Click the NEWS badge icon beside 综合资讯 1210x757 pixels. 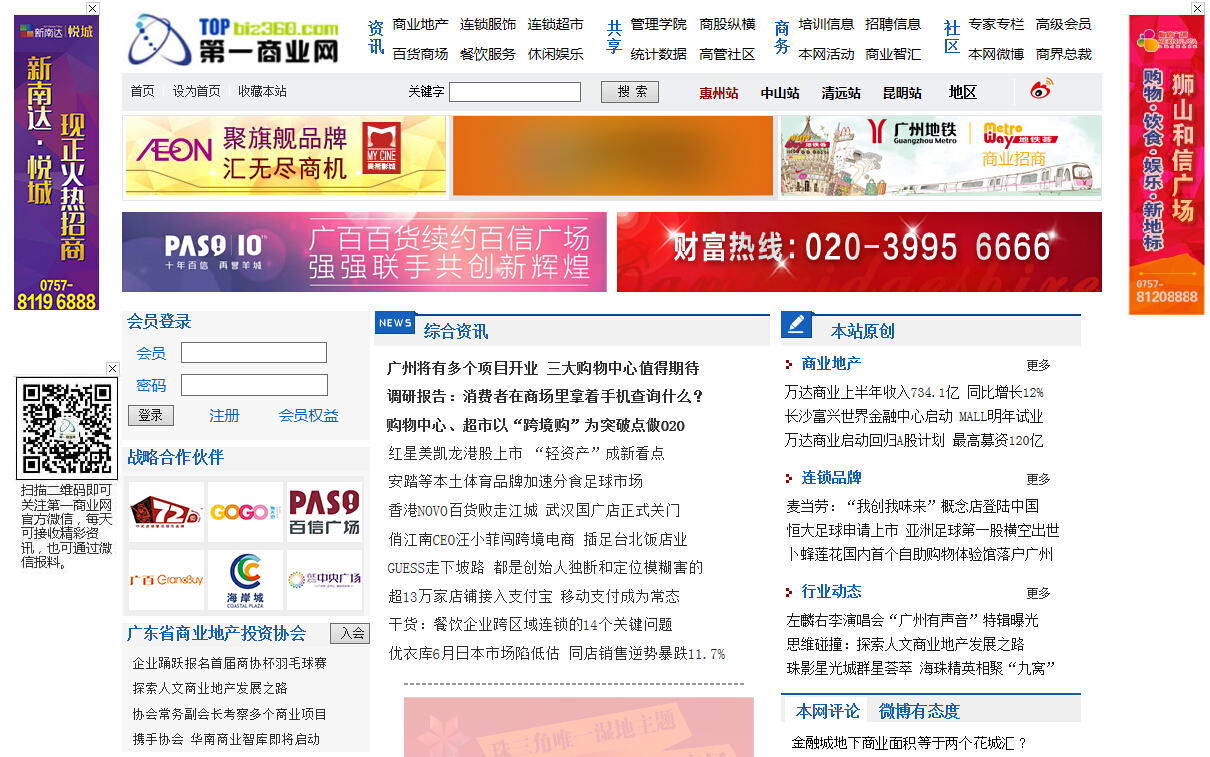tap(395, 323)
